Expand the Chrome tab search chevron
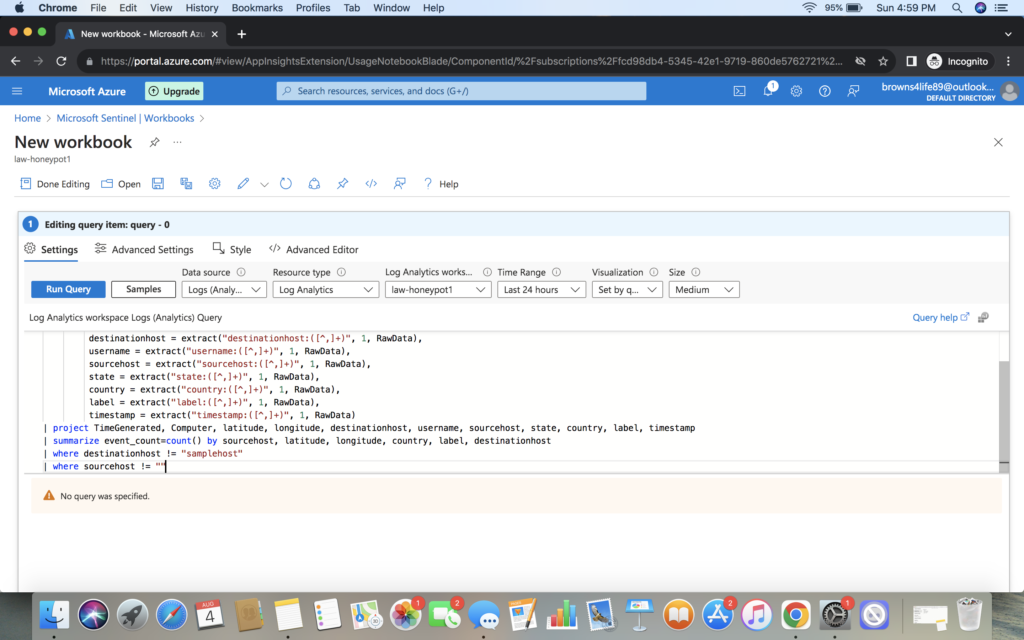Screen dimensions: 1024x640 click(x=1008, y=34)
